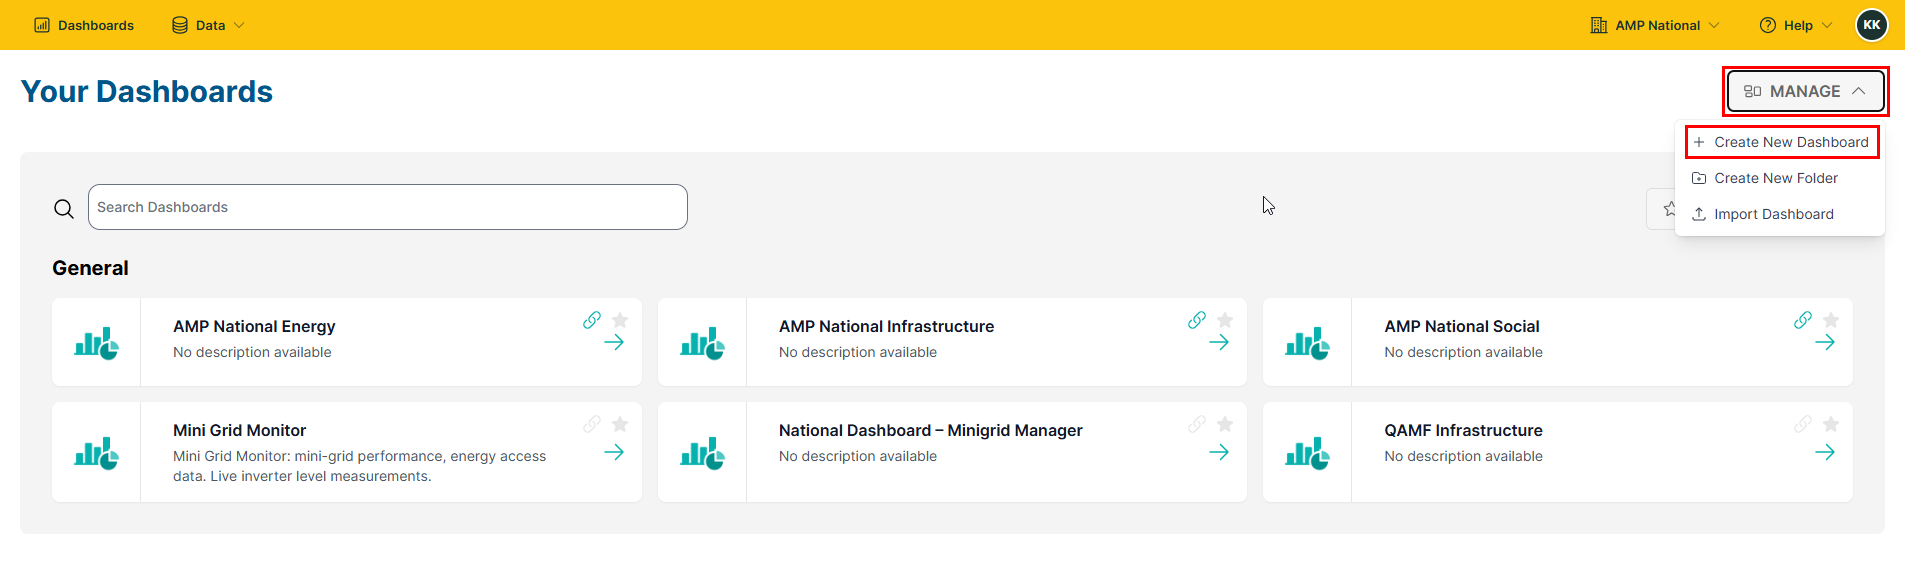
Task: Chart icon of QAMF Infrastructure card
Action: click(1307, 453)
